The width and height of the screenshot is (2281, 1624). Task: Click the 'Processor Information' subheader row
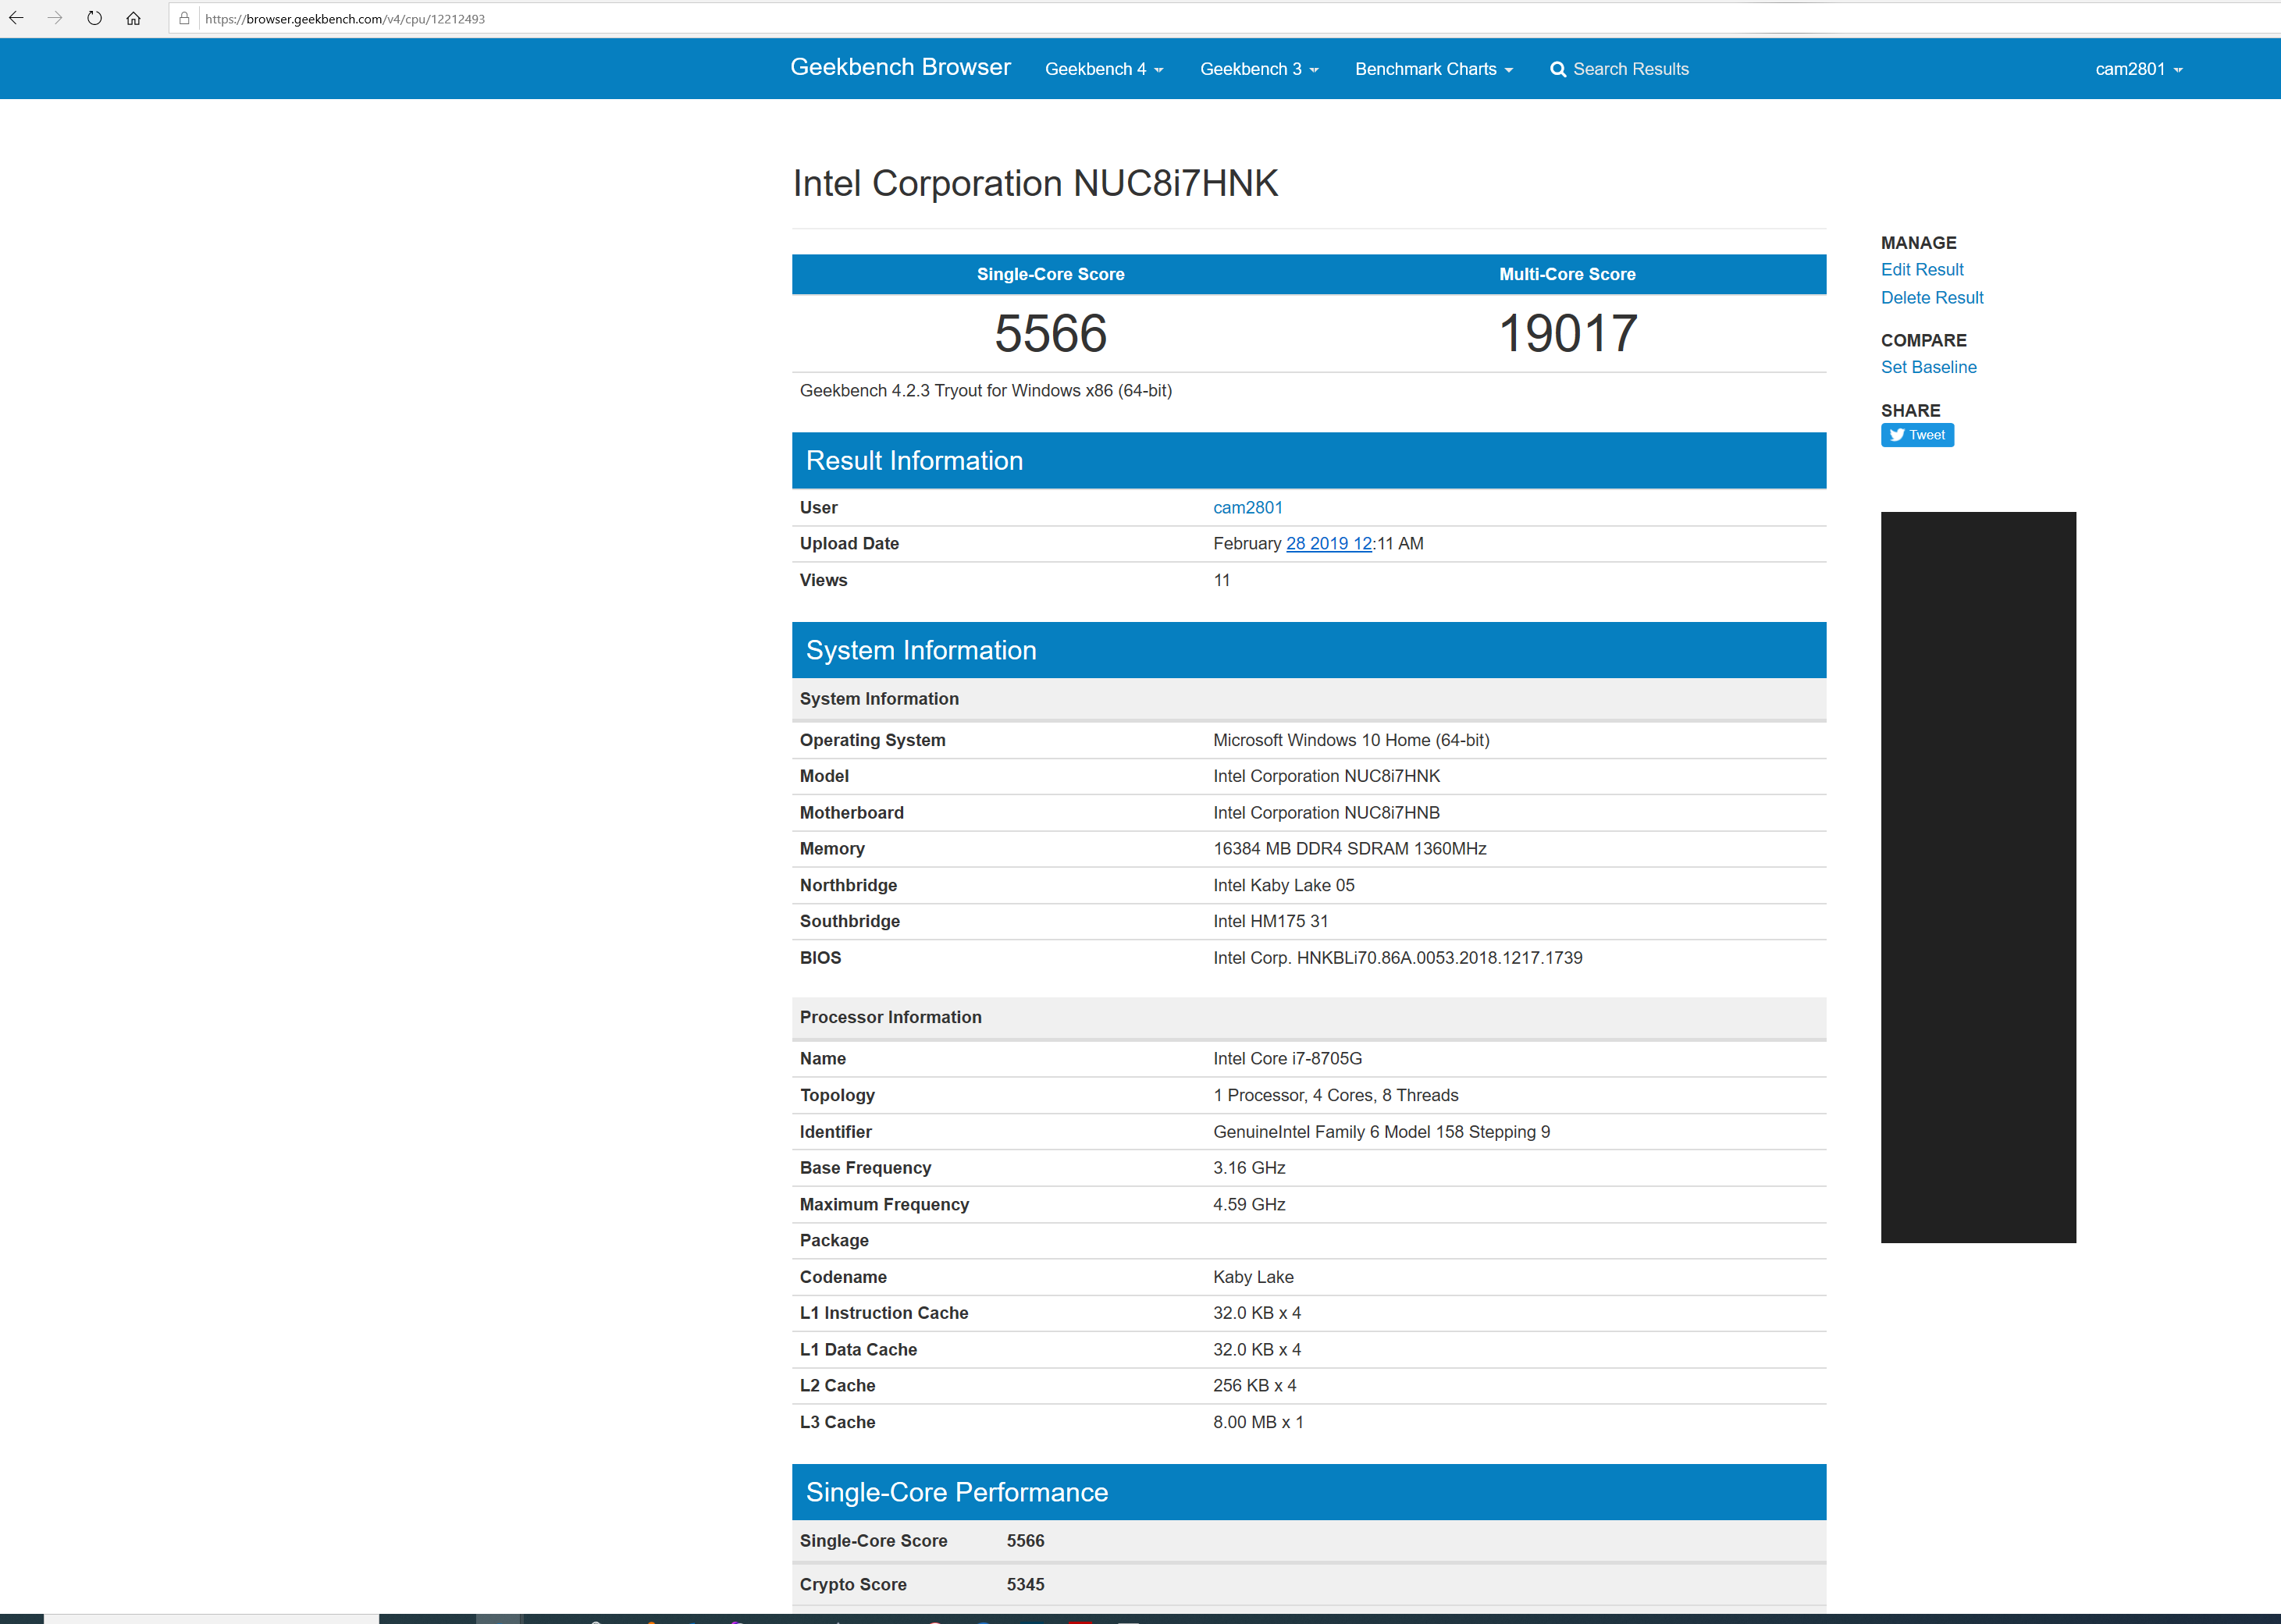[1309, 1017]
